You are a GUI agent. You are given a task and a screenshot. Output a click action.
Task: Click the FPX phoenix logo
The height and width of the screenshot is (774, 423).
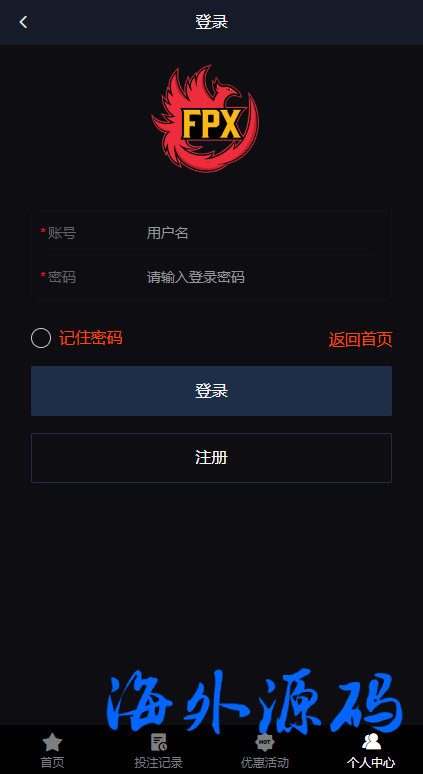click(x=205, y=118)
